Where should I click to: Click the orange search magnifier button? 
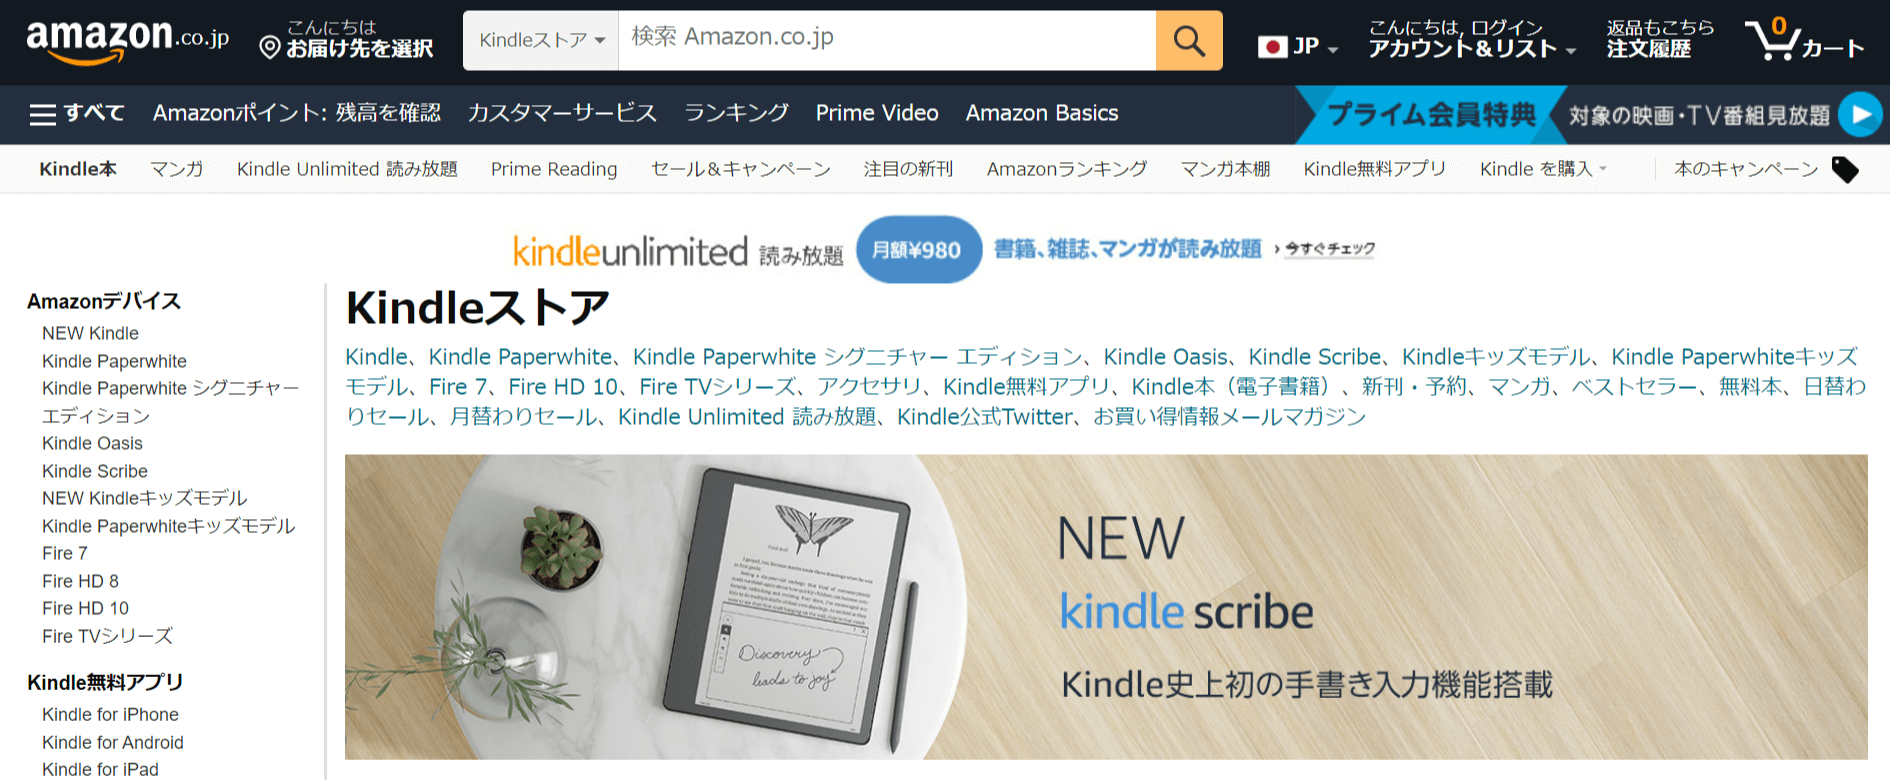pyautogui.click(x=1189, y=41)
